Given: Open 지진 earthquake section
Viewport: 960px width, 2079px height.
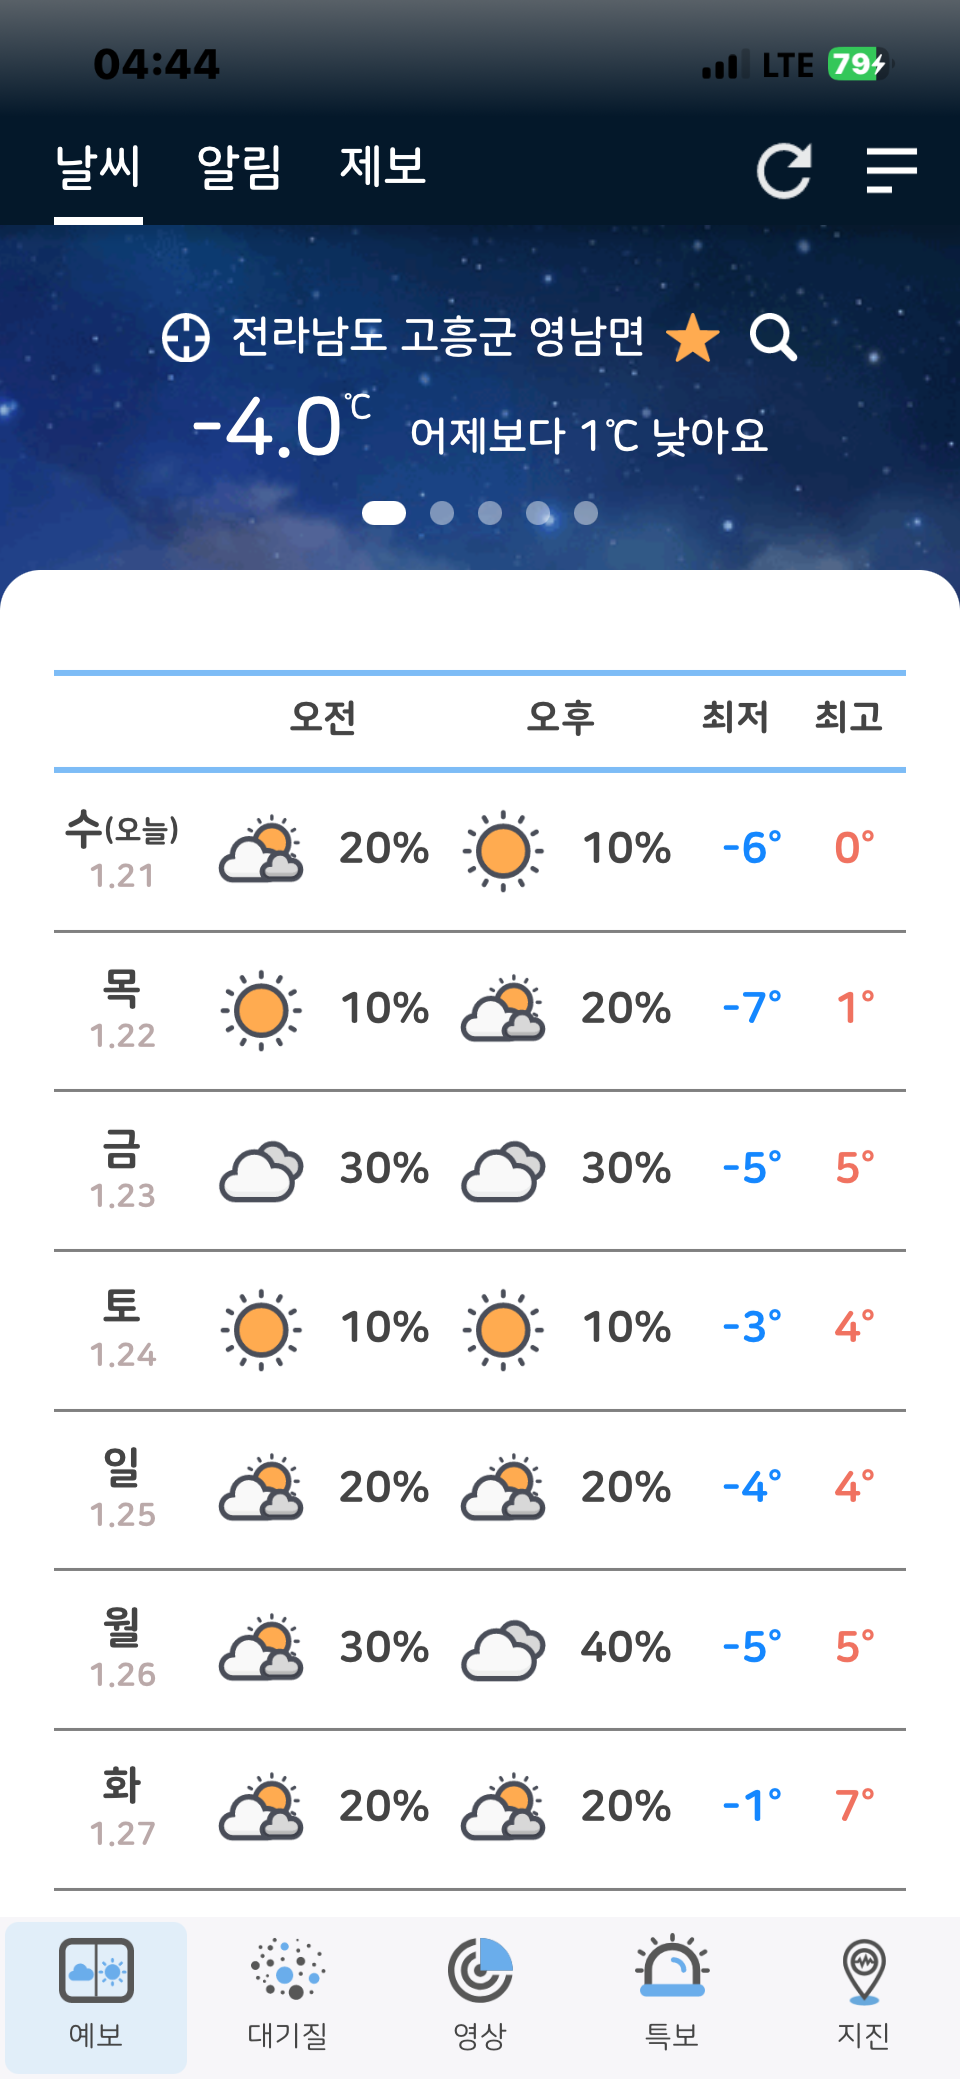Looking at the screenshot, I should tap(863, 1995).
